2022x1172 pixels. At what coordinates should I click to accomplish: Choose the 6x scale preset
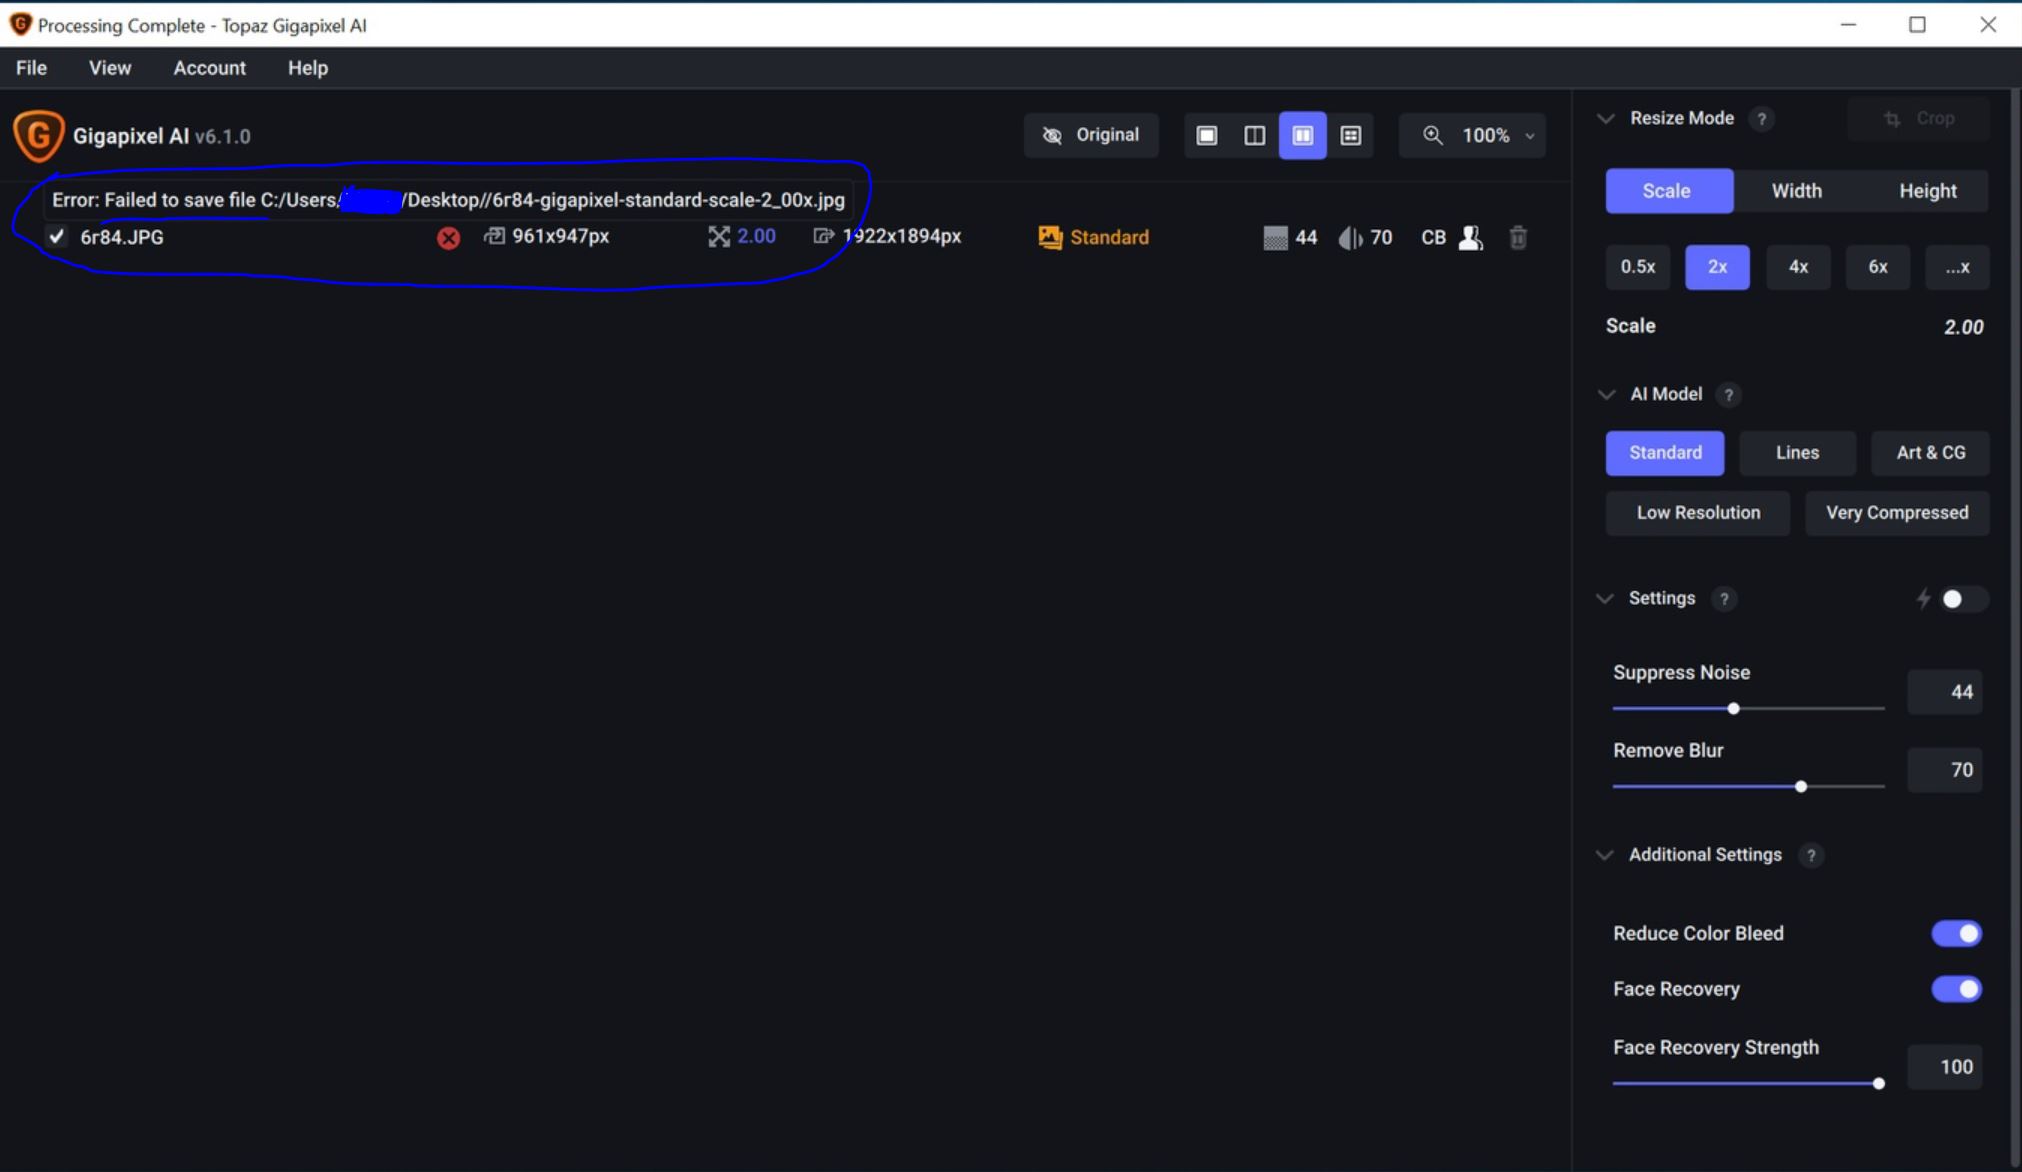pos(1878,267)
